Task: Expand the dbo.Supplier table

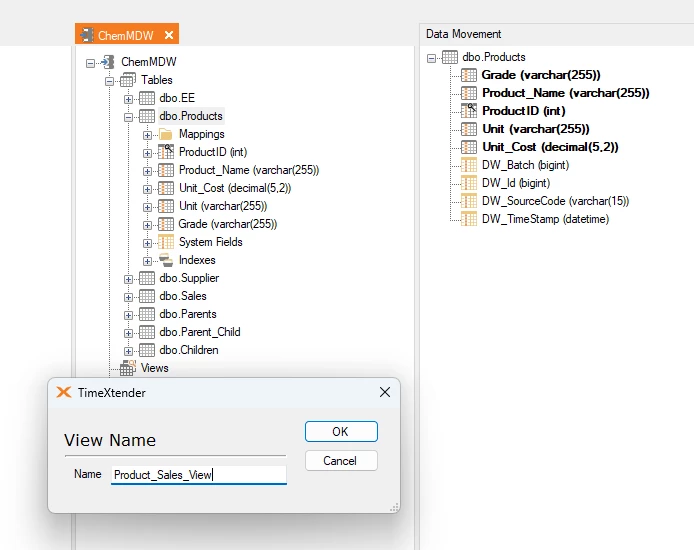Action: (x=128, y=279)
